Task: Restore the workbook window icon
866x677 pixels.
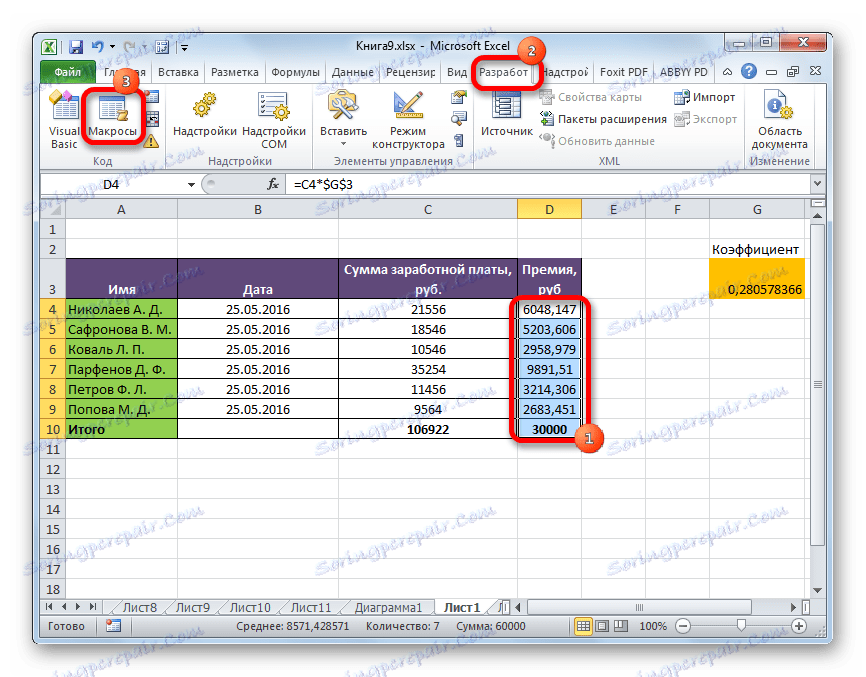Action: tap(793, 72)
